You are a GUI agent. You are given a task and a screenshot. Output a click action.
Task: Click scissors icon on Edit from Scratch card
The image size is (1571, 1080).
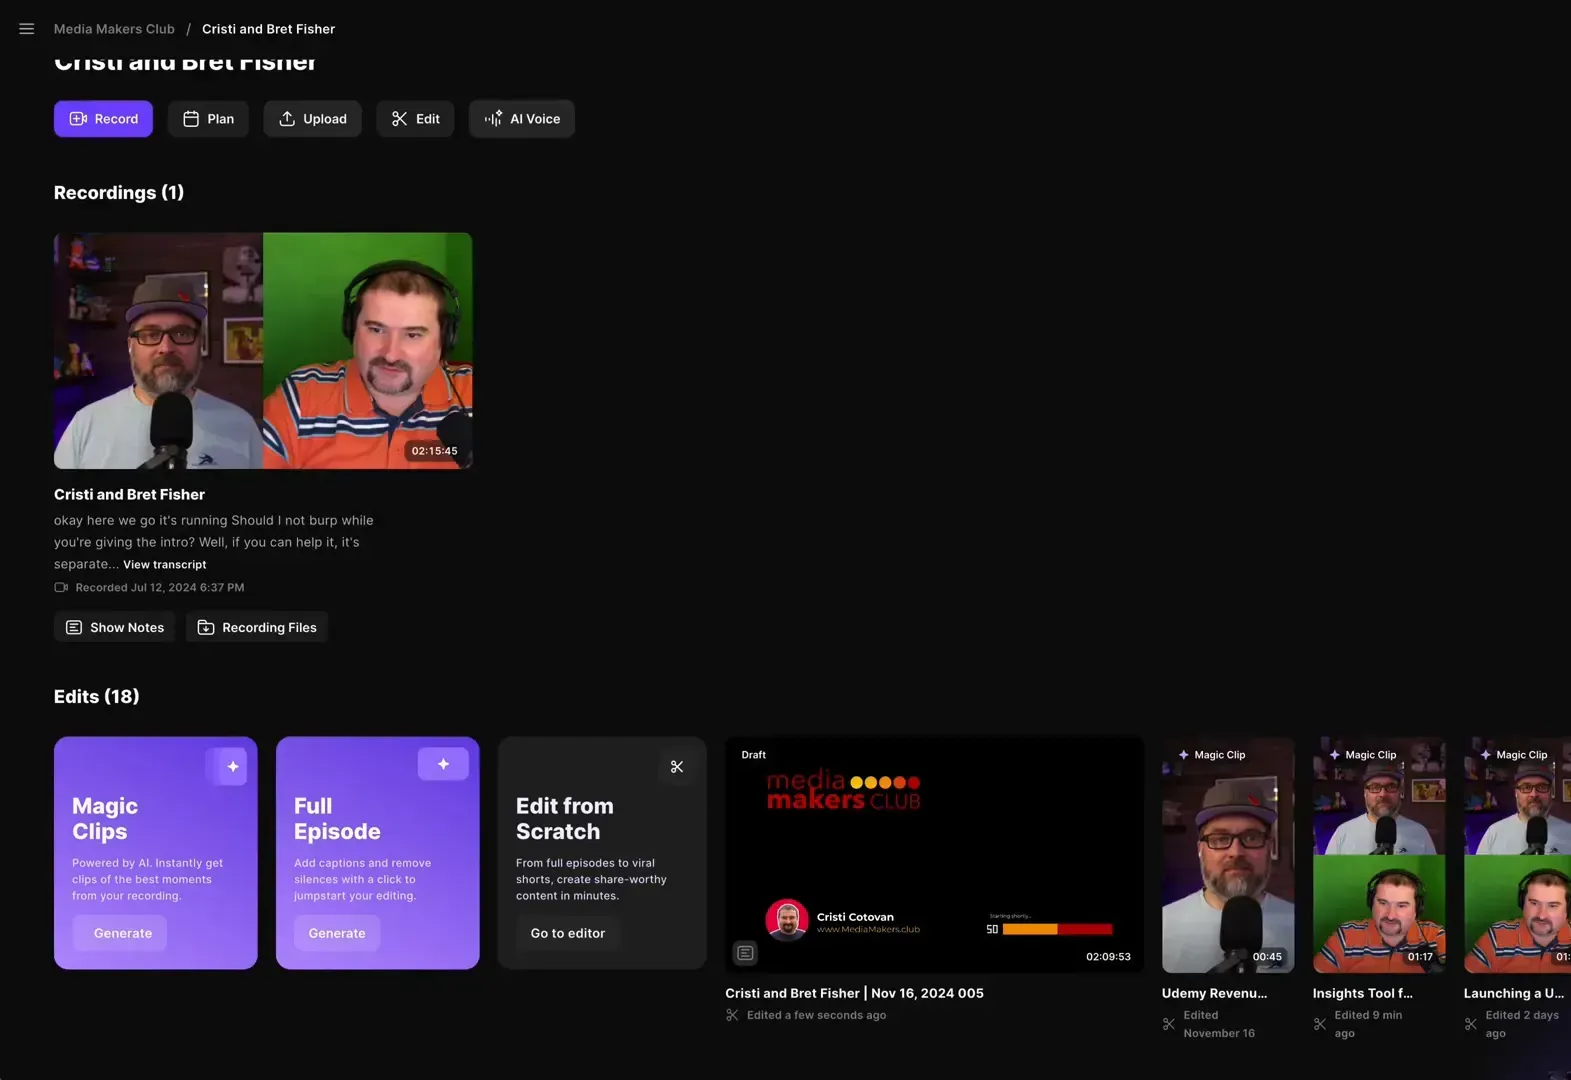click(x=677, y=767)
